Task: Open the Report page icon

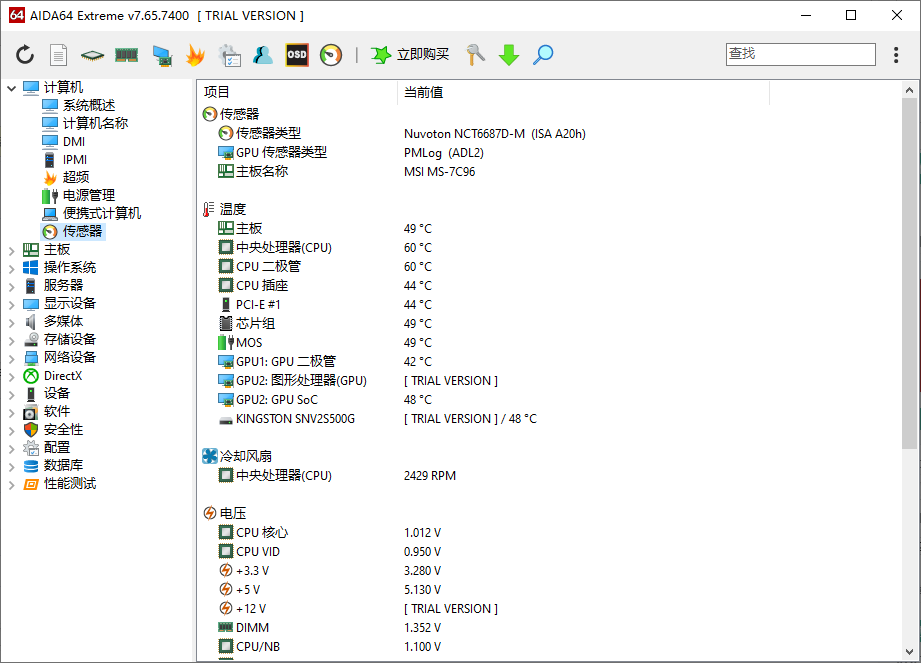Action: pyautogui.click(x=59, y=55)
